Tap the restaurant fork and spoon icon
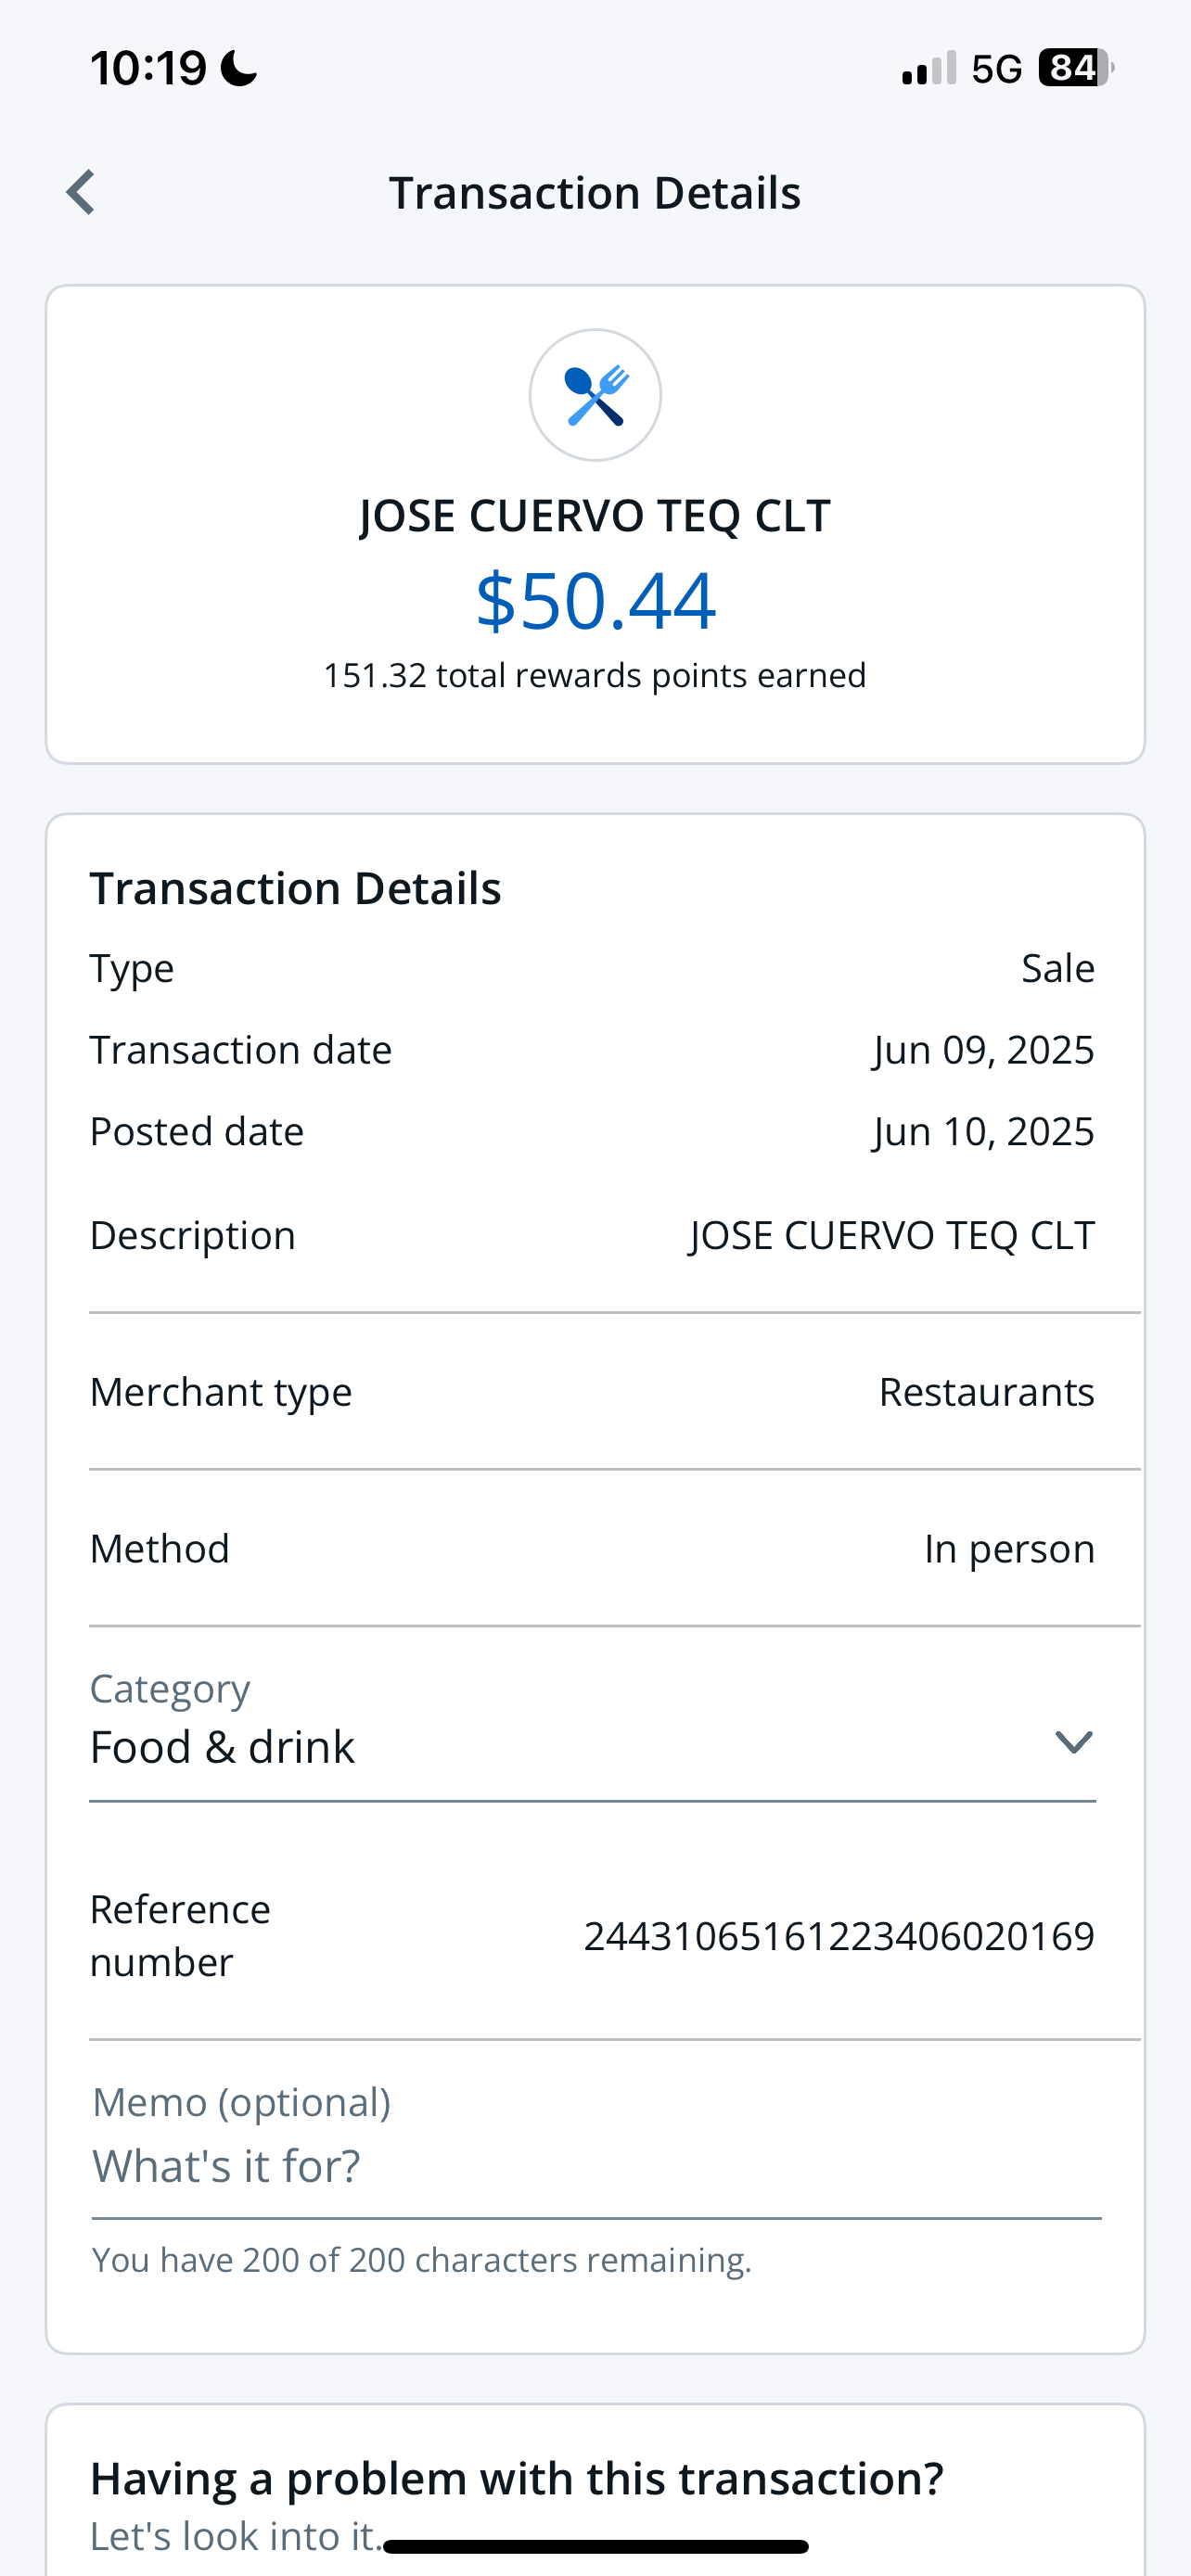Screen dimensions: 1191x2576 tap(595, 395)
